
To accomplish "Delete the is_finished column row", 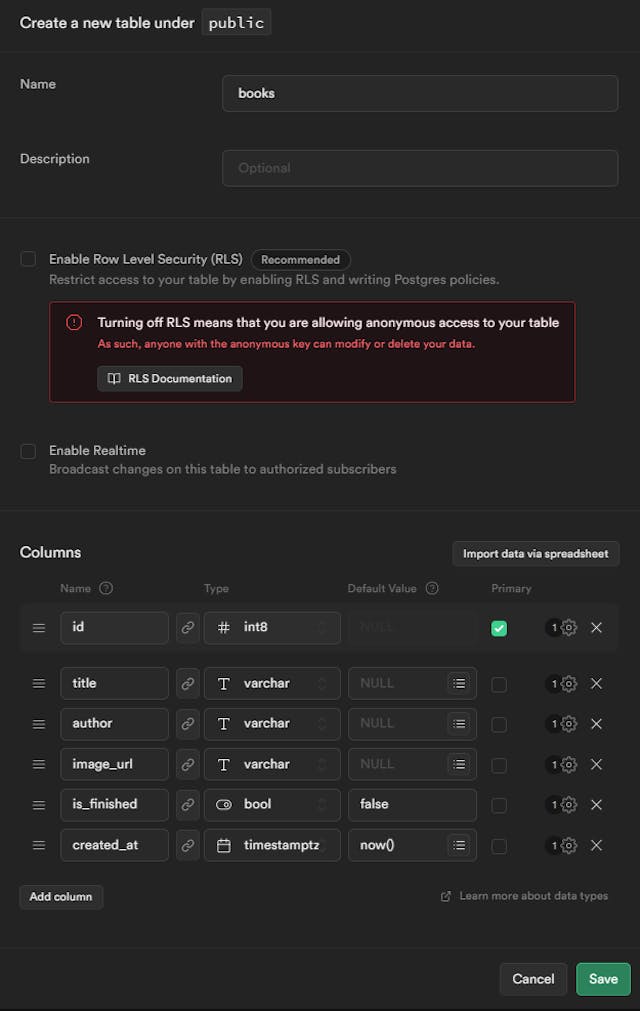I will (596, 805).
